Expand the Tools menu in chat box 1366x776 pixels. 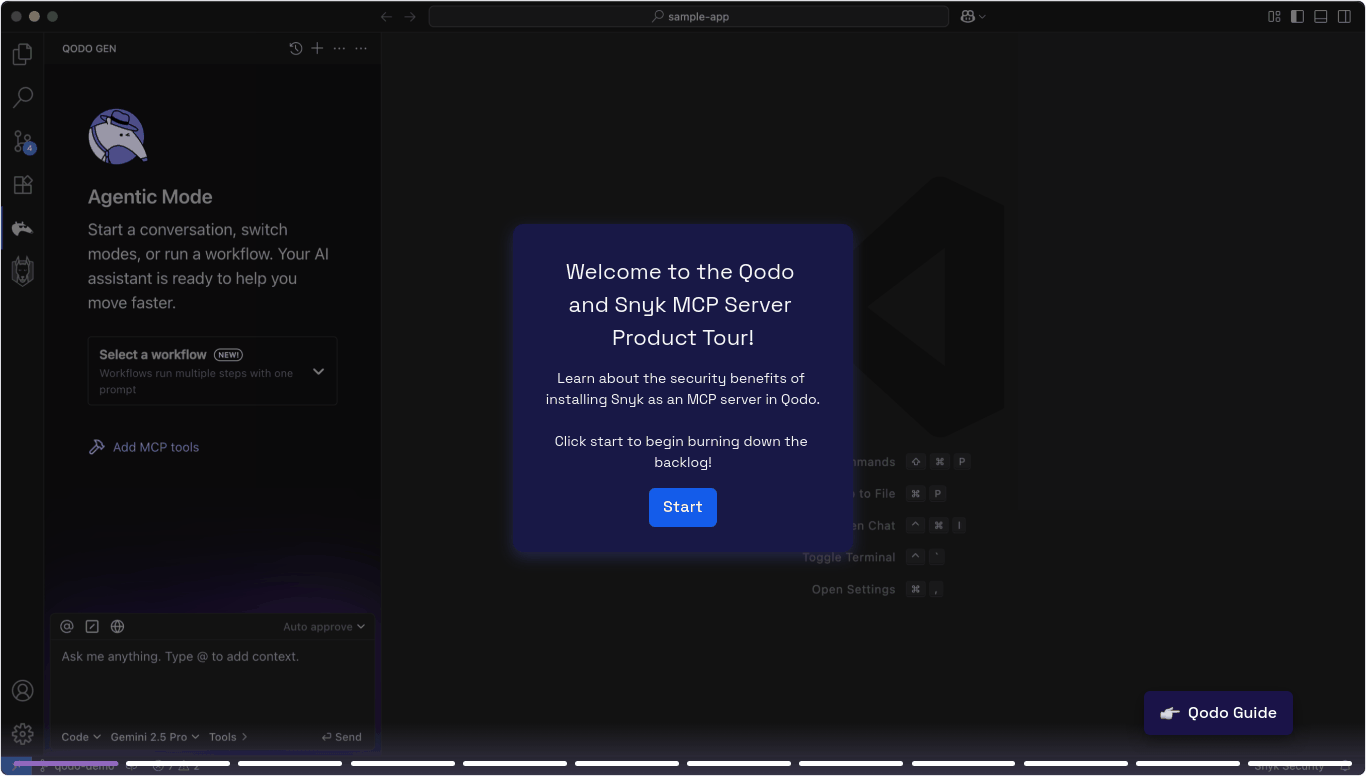(x=228, y=737)
